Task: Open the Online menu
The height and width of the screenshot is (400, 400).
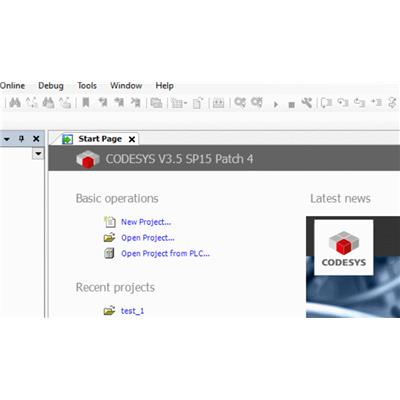Action: (x=12, y=86)
